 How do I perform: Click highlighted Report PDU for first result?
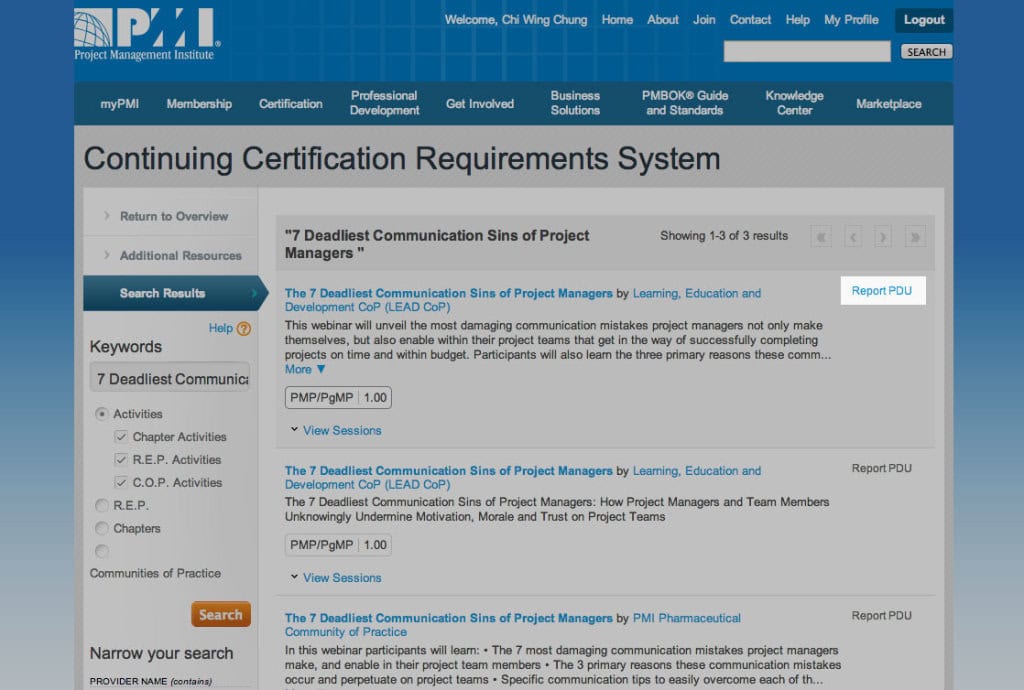click(883, 290)
